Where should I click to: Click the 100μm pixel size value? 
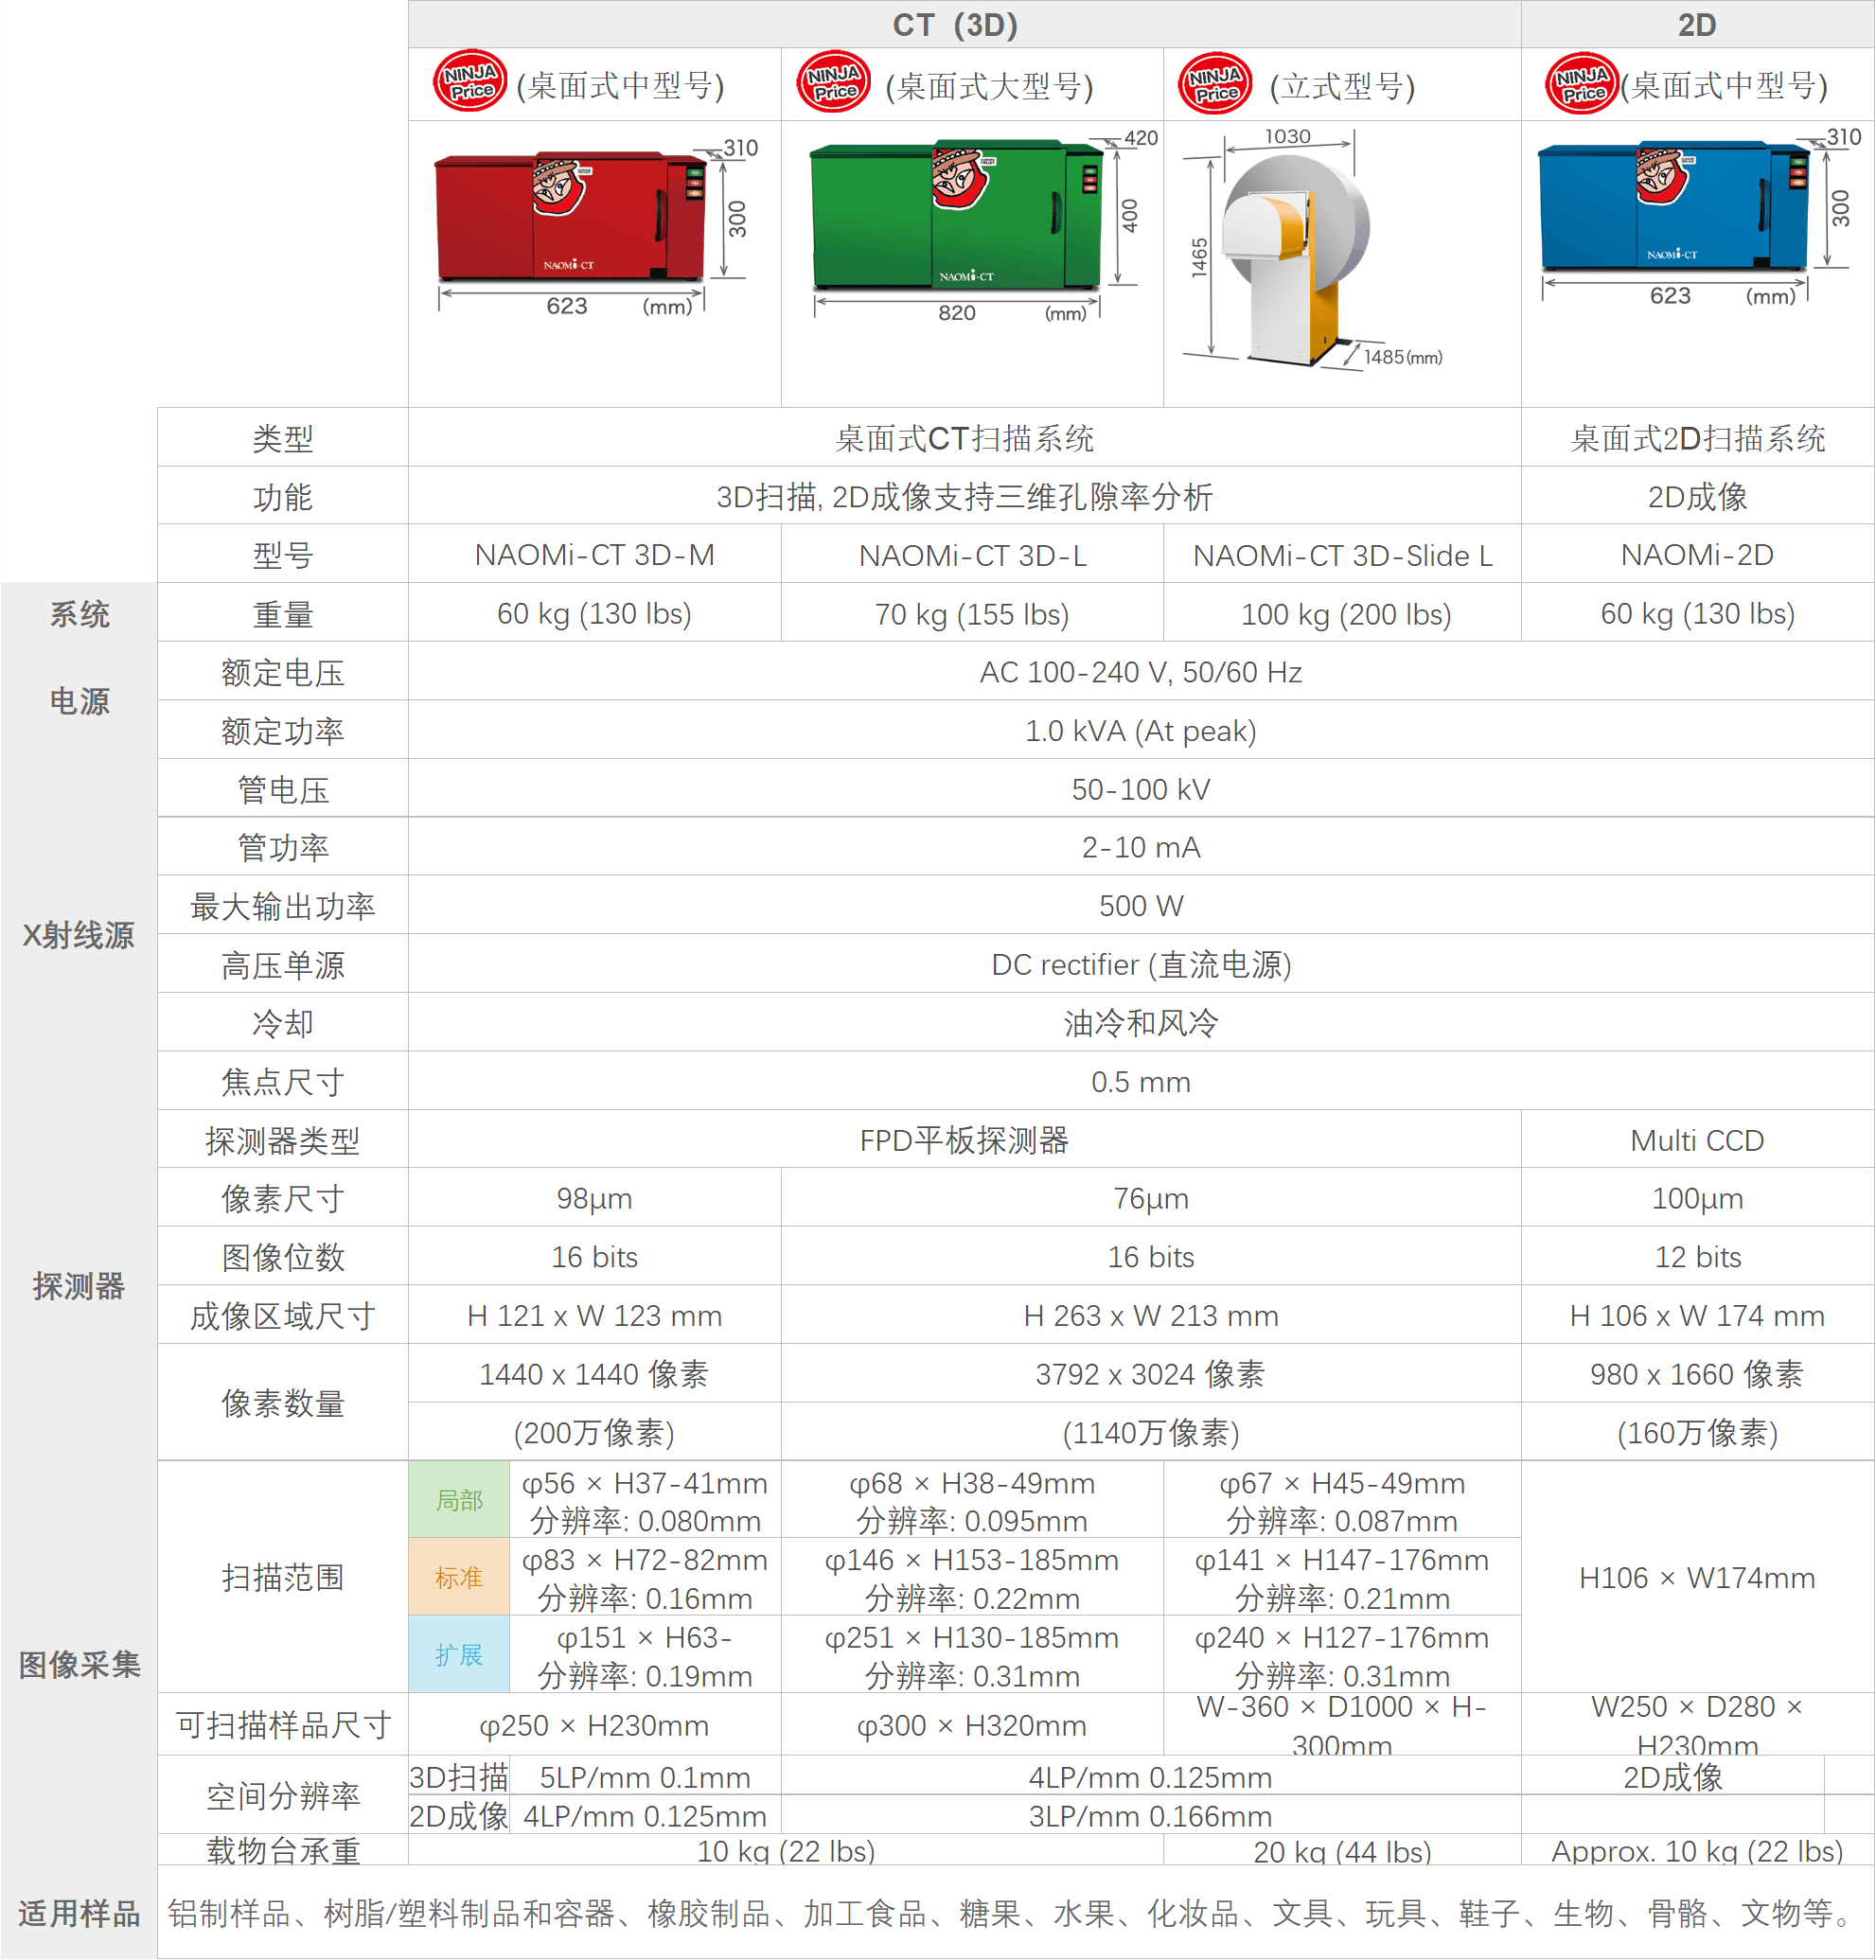(1697, 1198)
